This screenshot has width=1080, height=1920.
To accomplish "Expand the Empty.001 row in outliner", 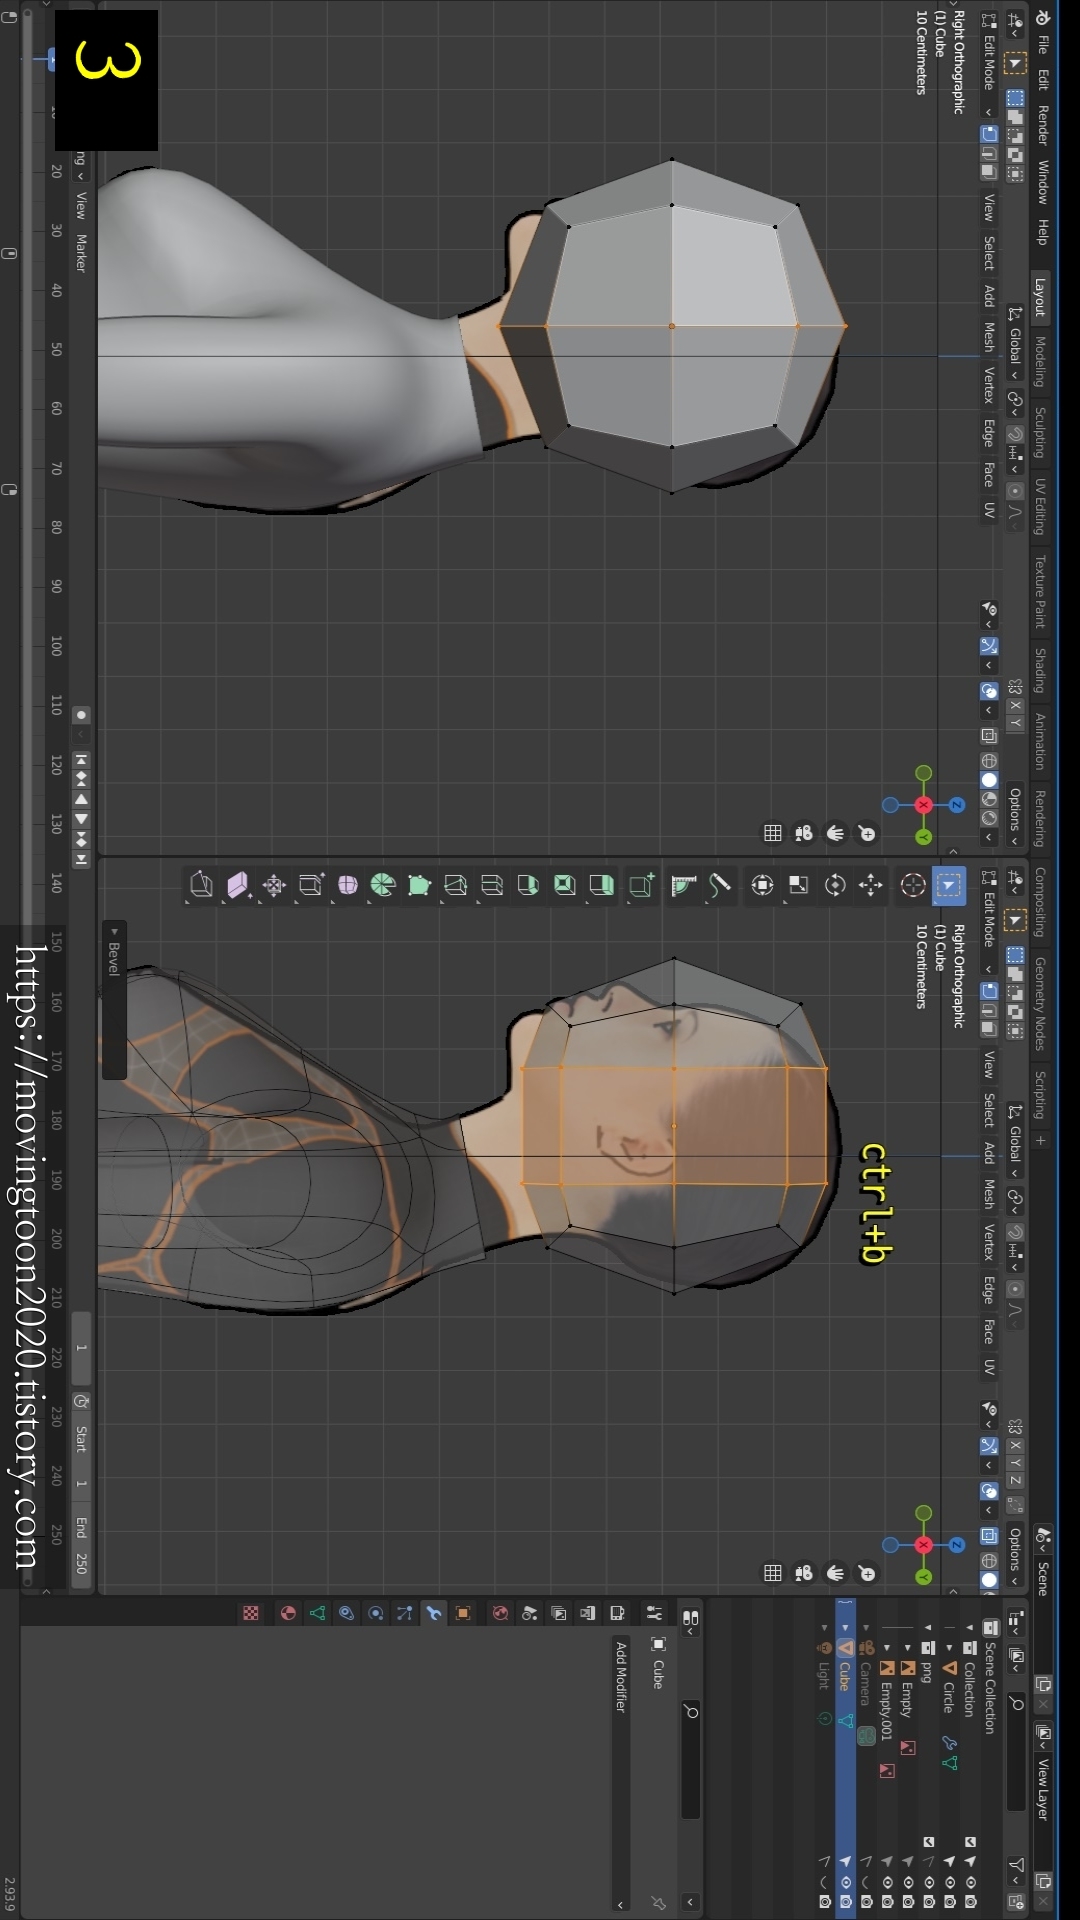I will tap(887, 1648).
